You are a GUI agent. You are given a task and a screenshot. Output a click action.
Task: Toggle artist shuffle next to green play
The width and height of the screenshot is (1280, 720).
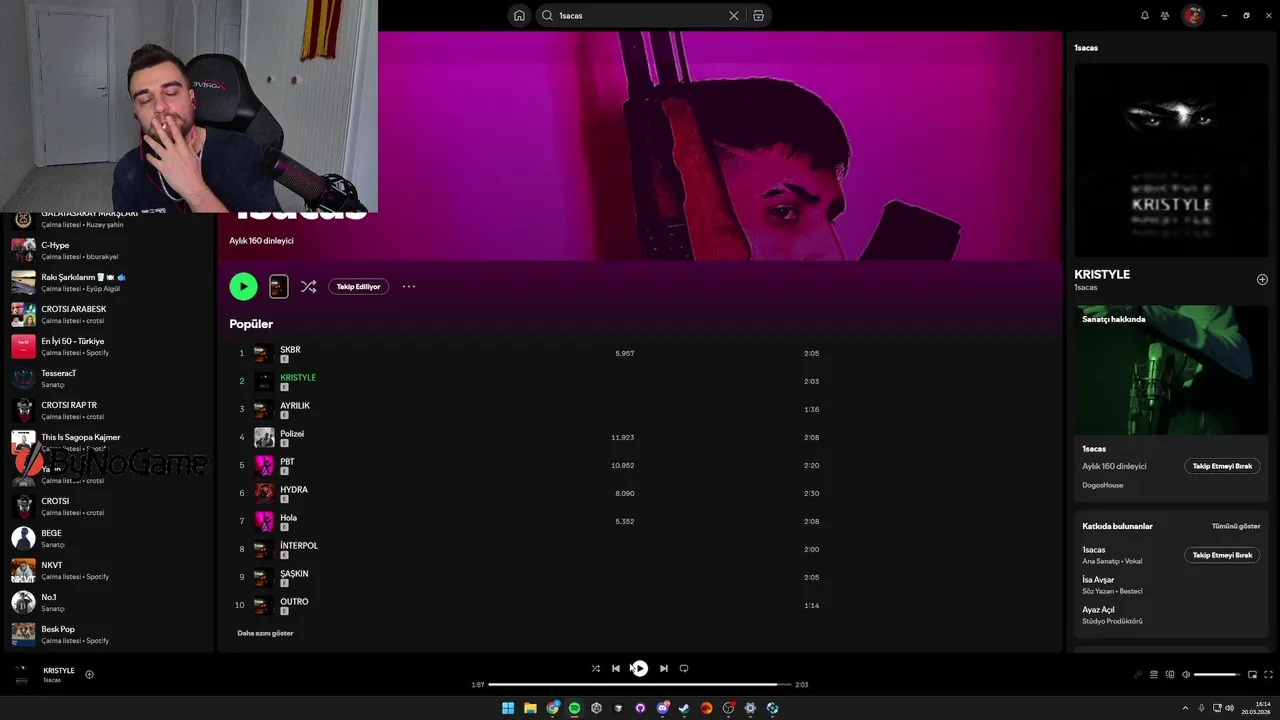[308, 286]
